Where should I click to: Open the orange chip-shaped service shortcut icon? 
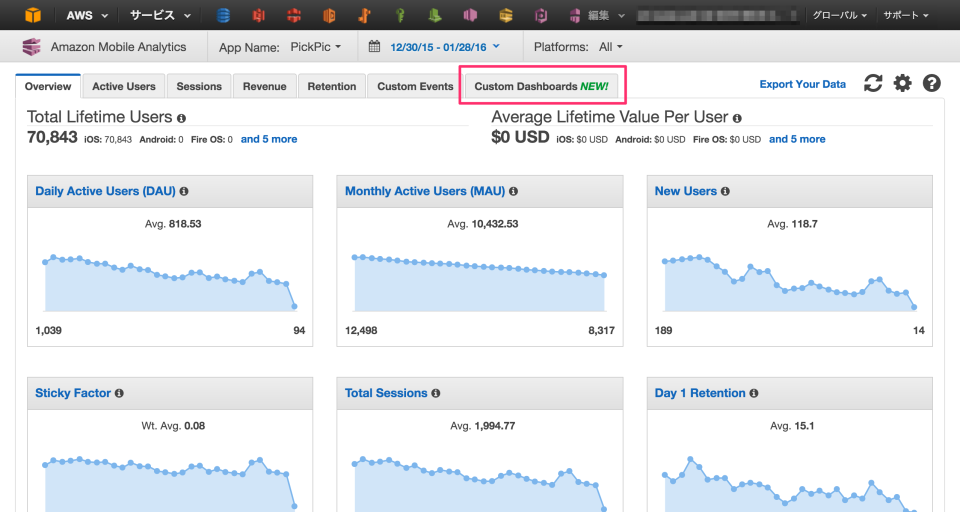(329, 15)
